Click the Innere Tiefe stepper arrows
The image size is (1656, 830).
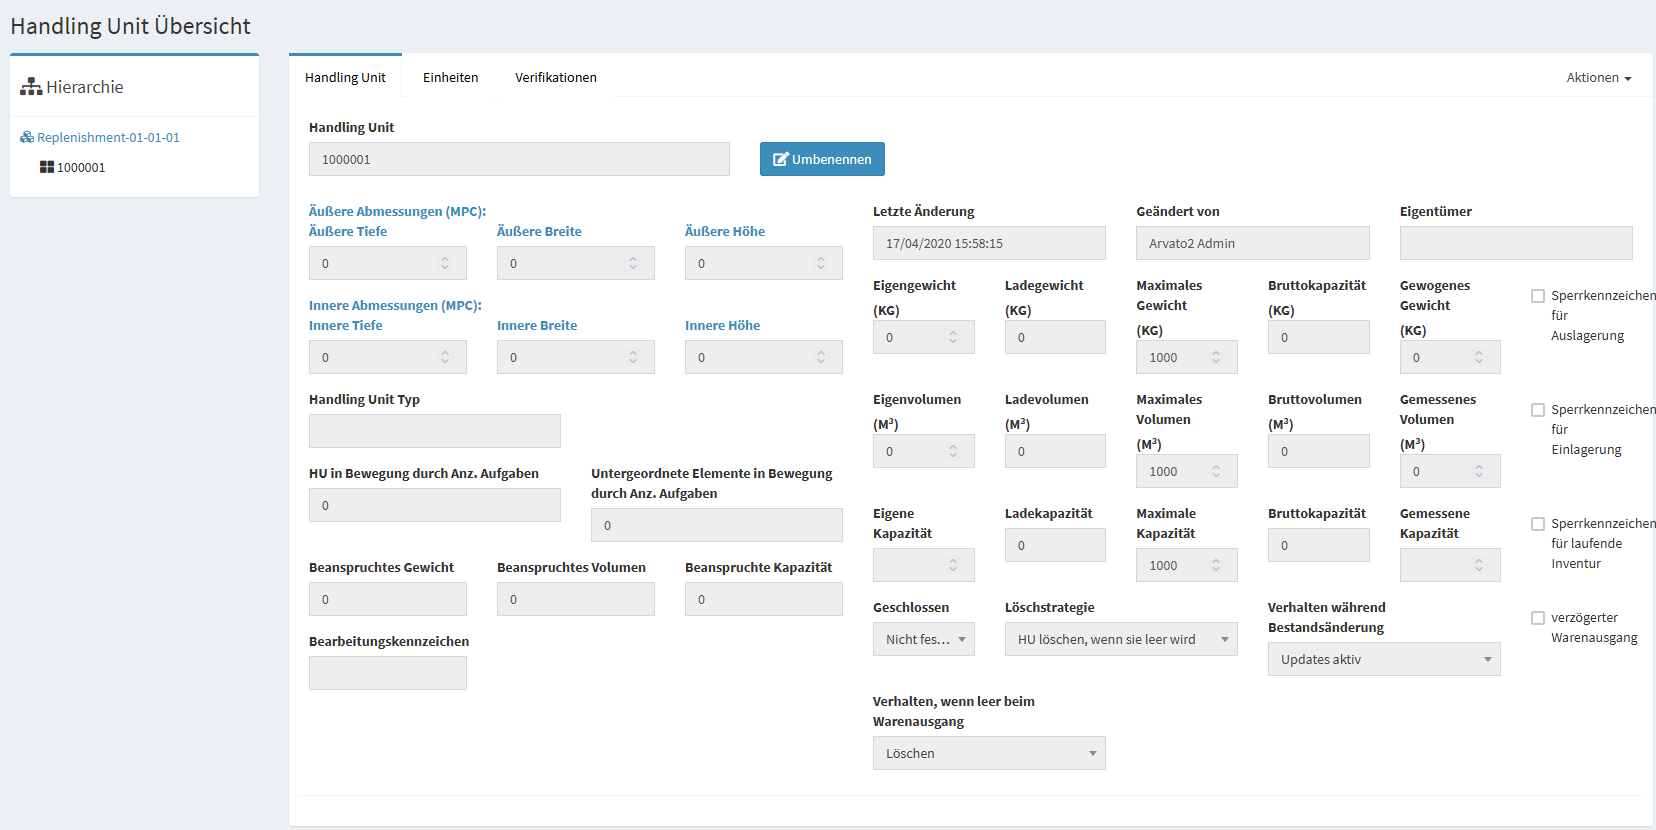(x=445, y=357)
